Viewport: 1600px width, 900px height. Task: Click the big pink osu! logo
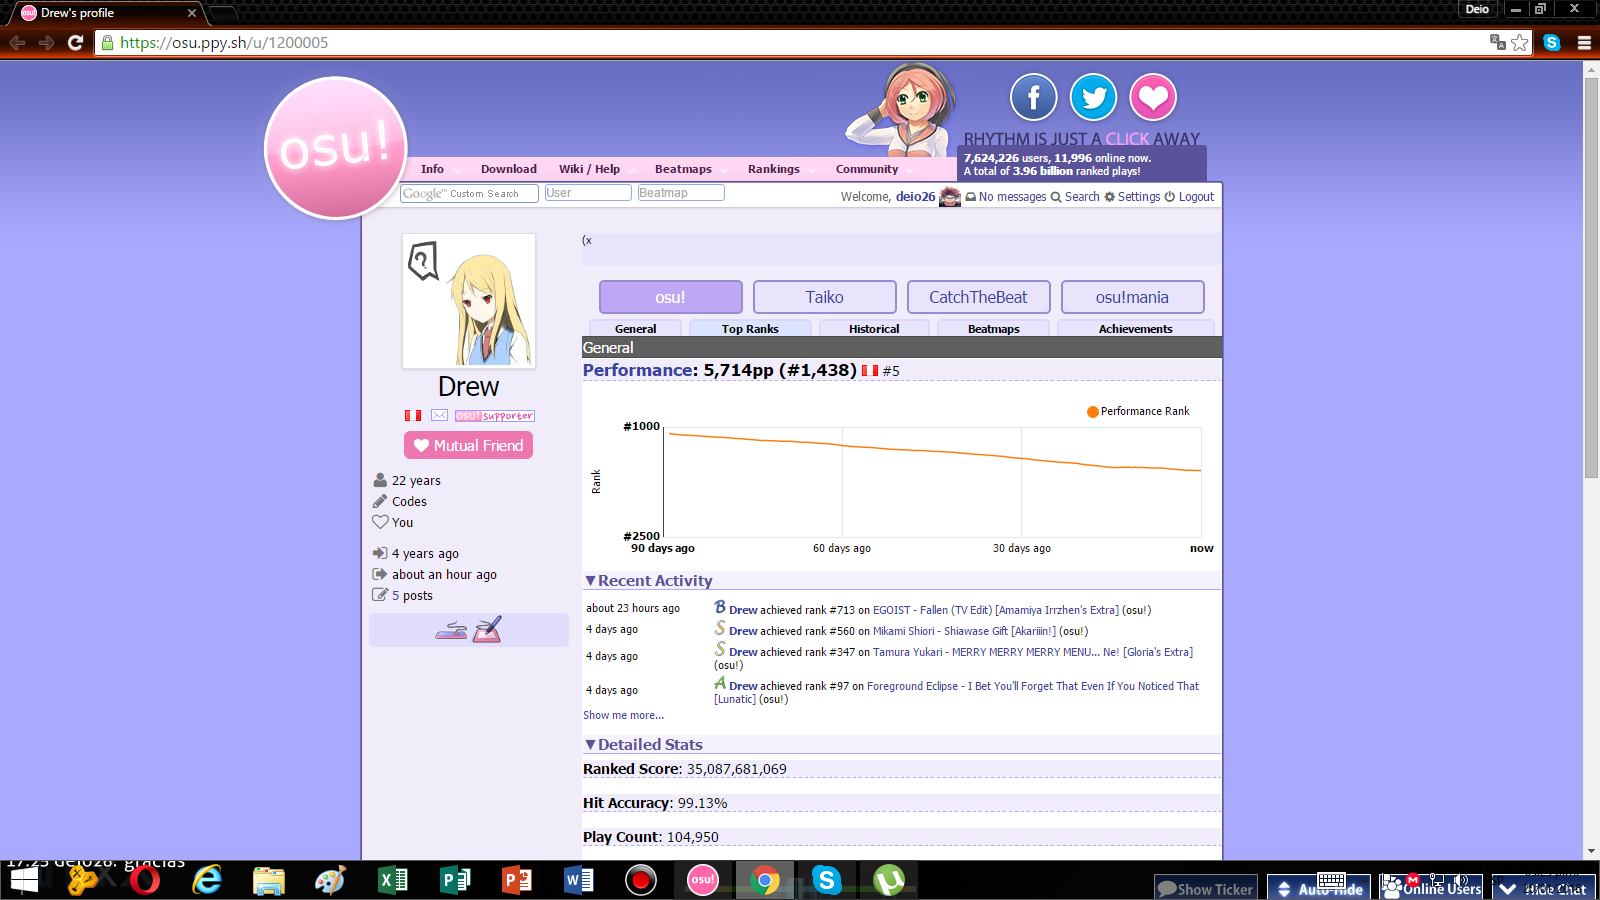336,148
